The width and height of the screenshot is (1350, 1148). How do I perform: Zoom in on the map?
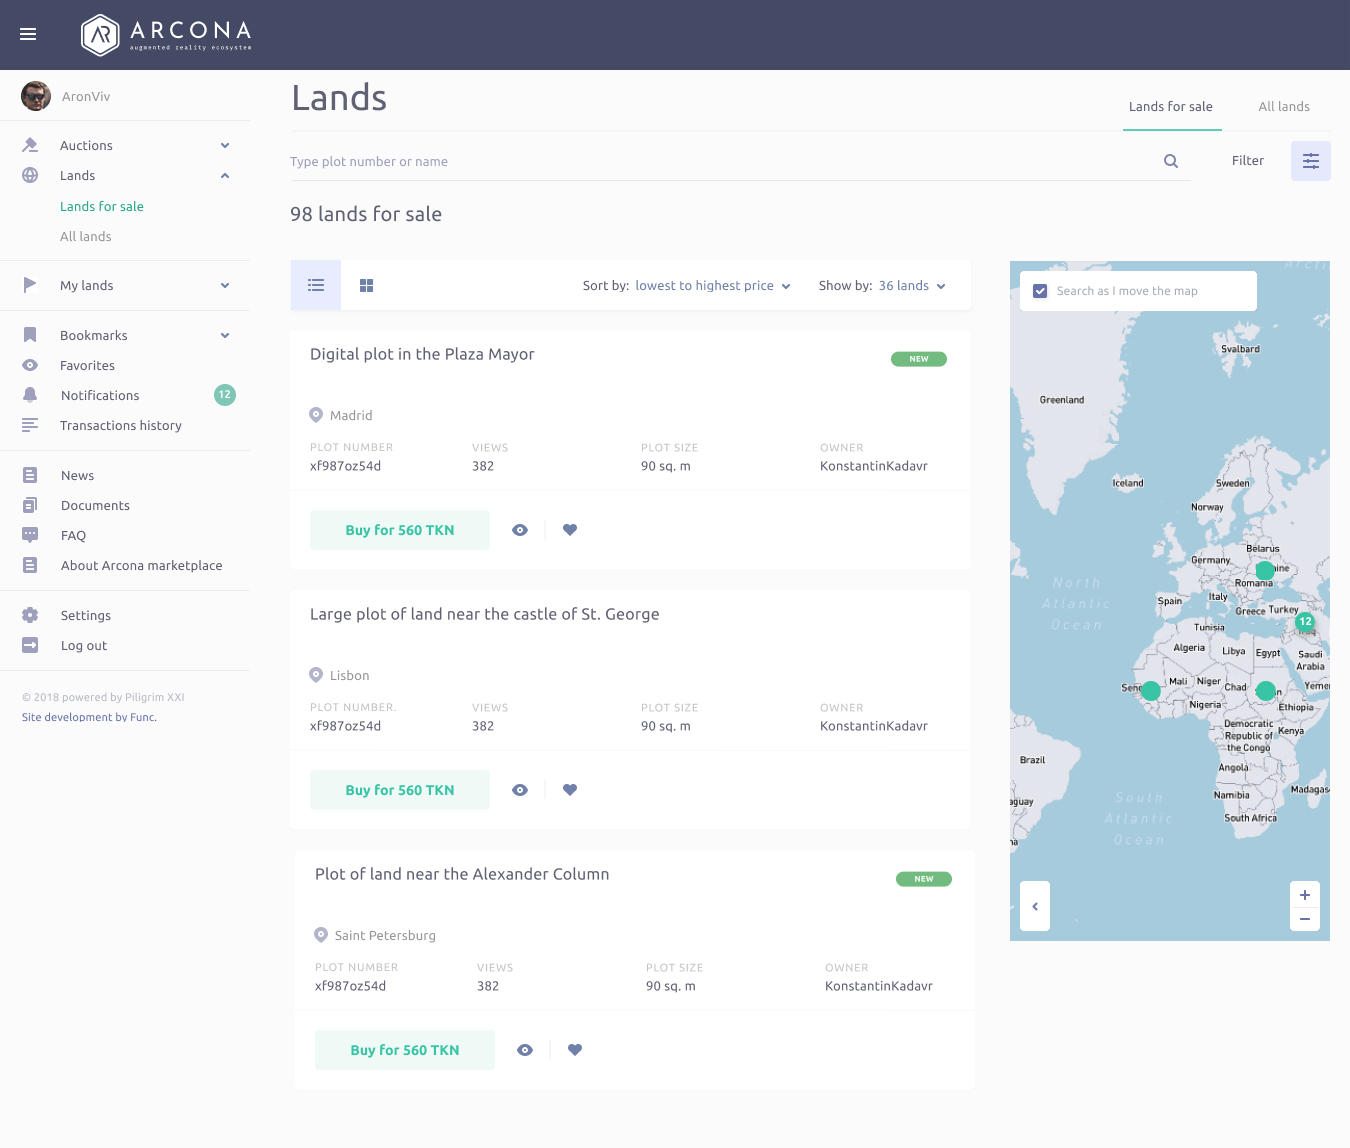1305,895
